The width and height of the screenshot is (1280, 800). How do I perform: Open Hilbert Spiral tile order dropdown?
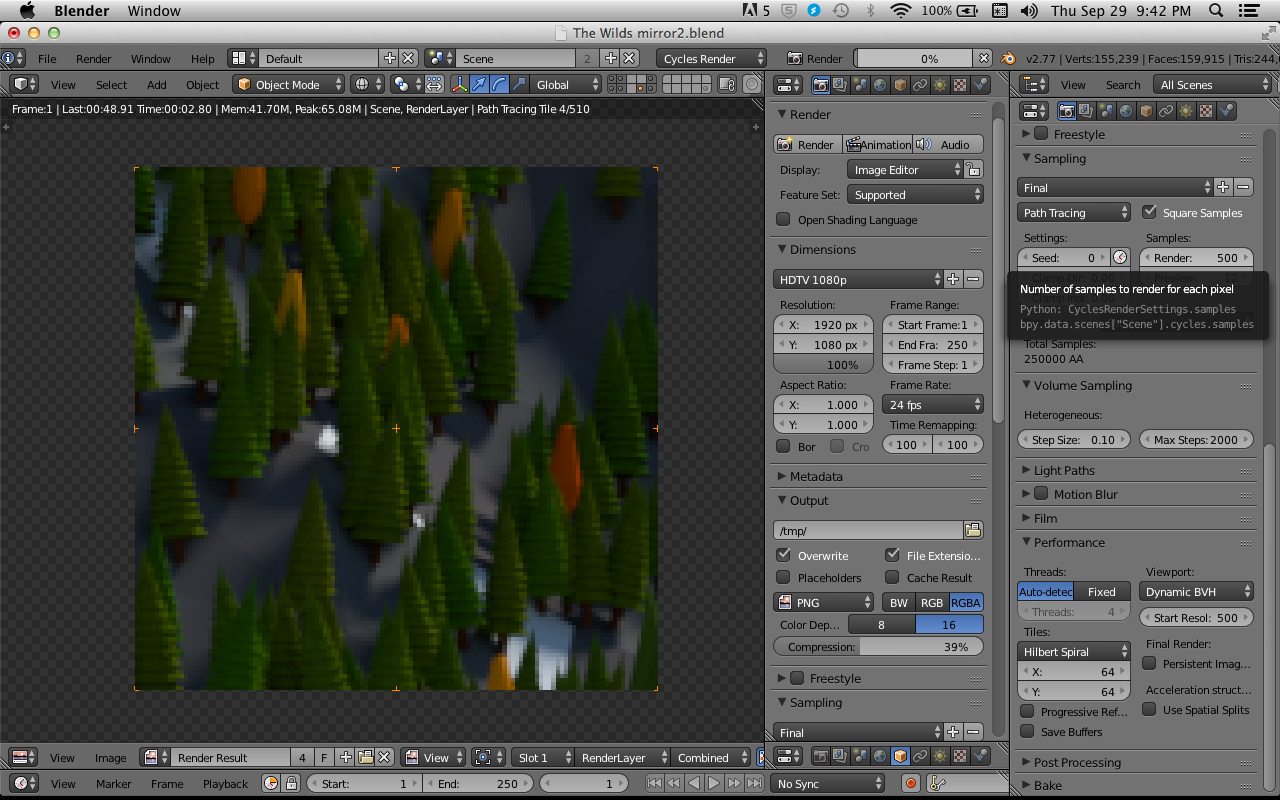1074,651
